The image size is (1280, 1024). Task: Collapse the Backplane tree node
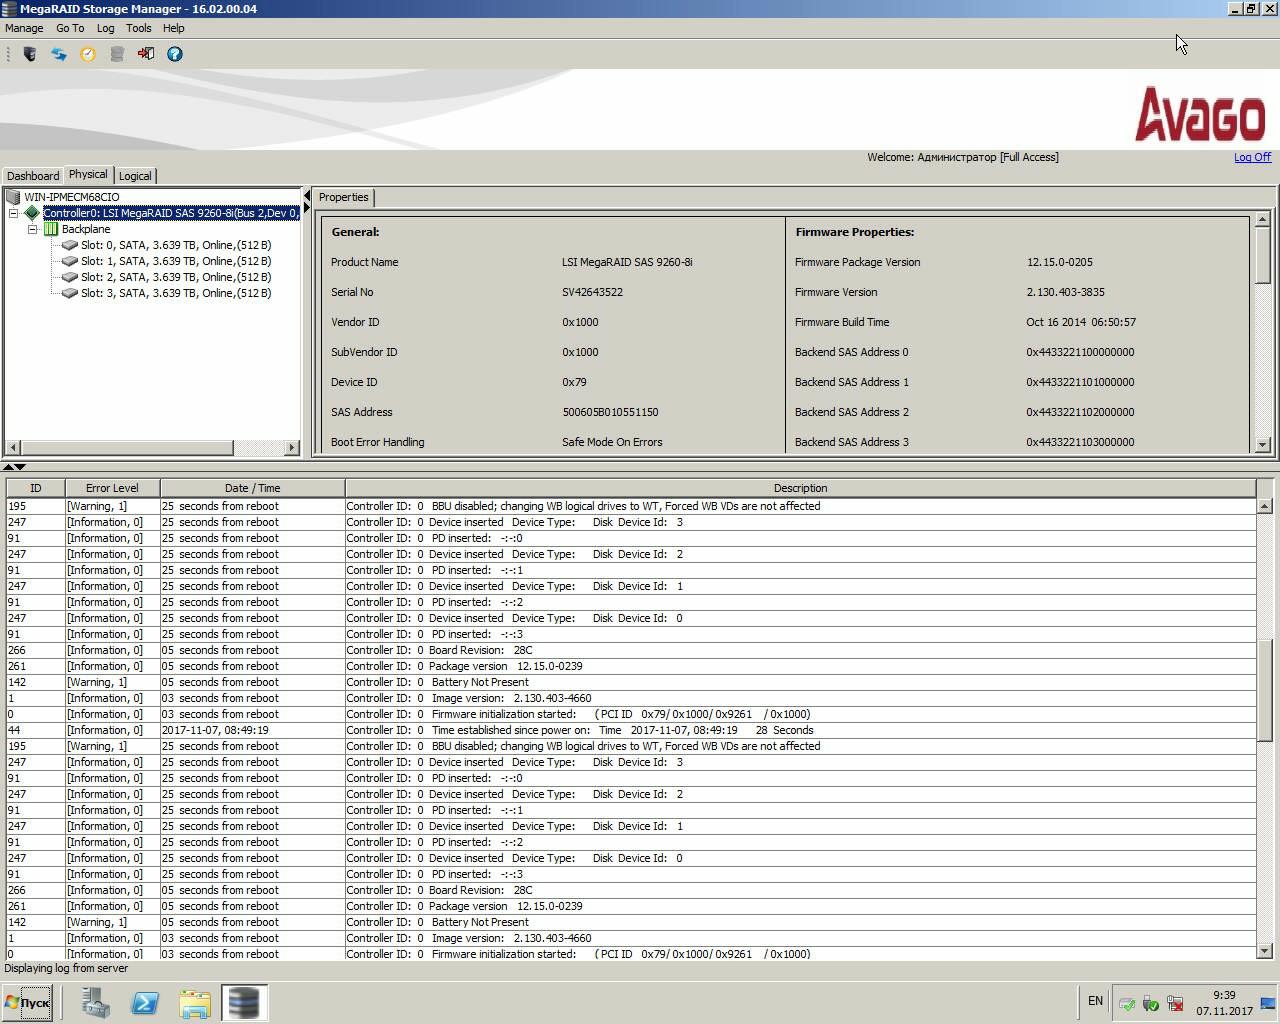tap(33, 229)
